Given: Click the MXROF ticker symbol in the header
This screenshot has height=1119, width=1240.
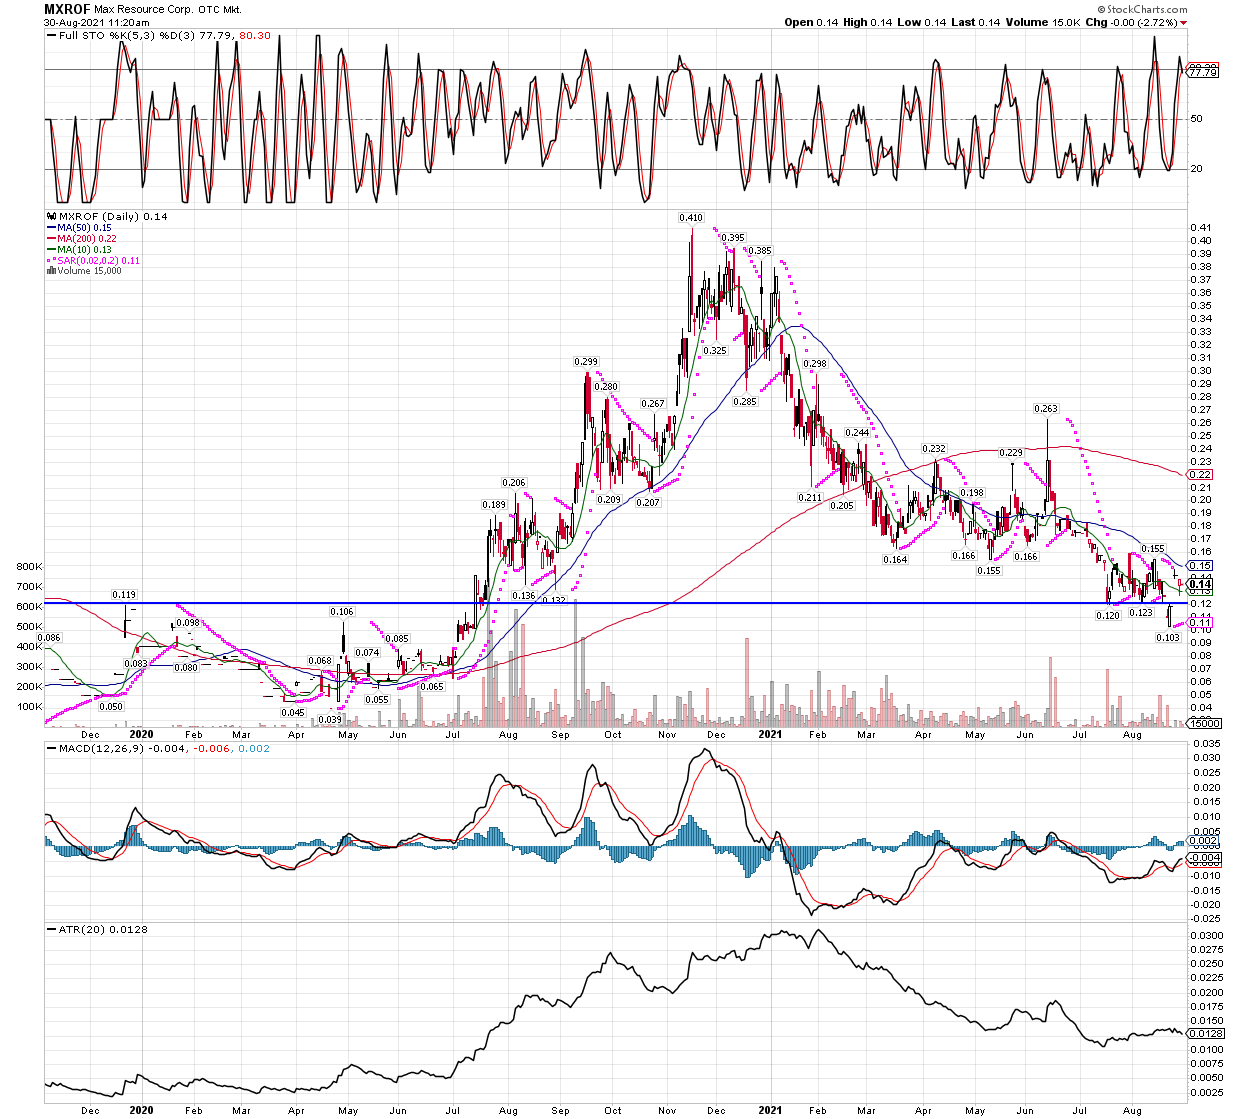Looking at the screenshot, I should tap(67, 9).
